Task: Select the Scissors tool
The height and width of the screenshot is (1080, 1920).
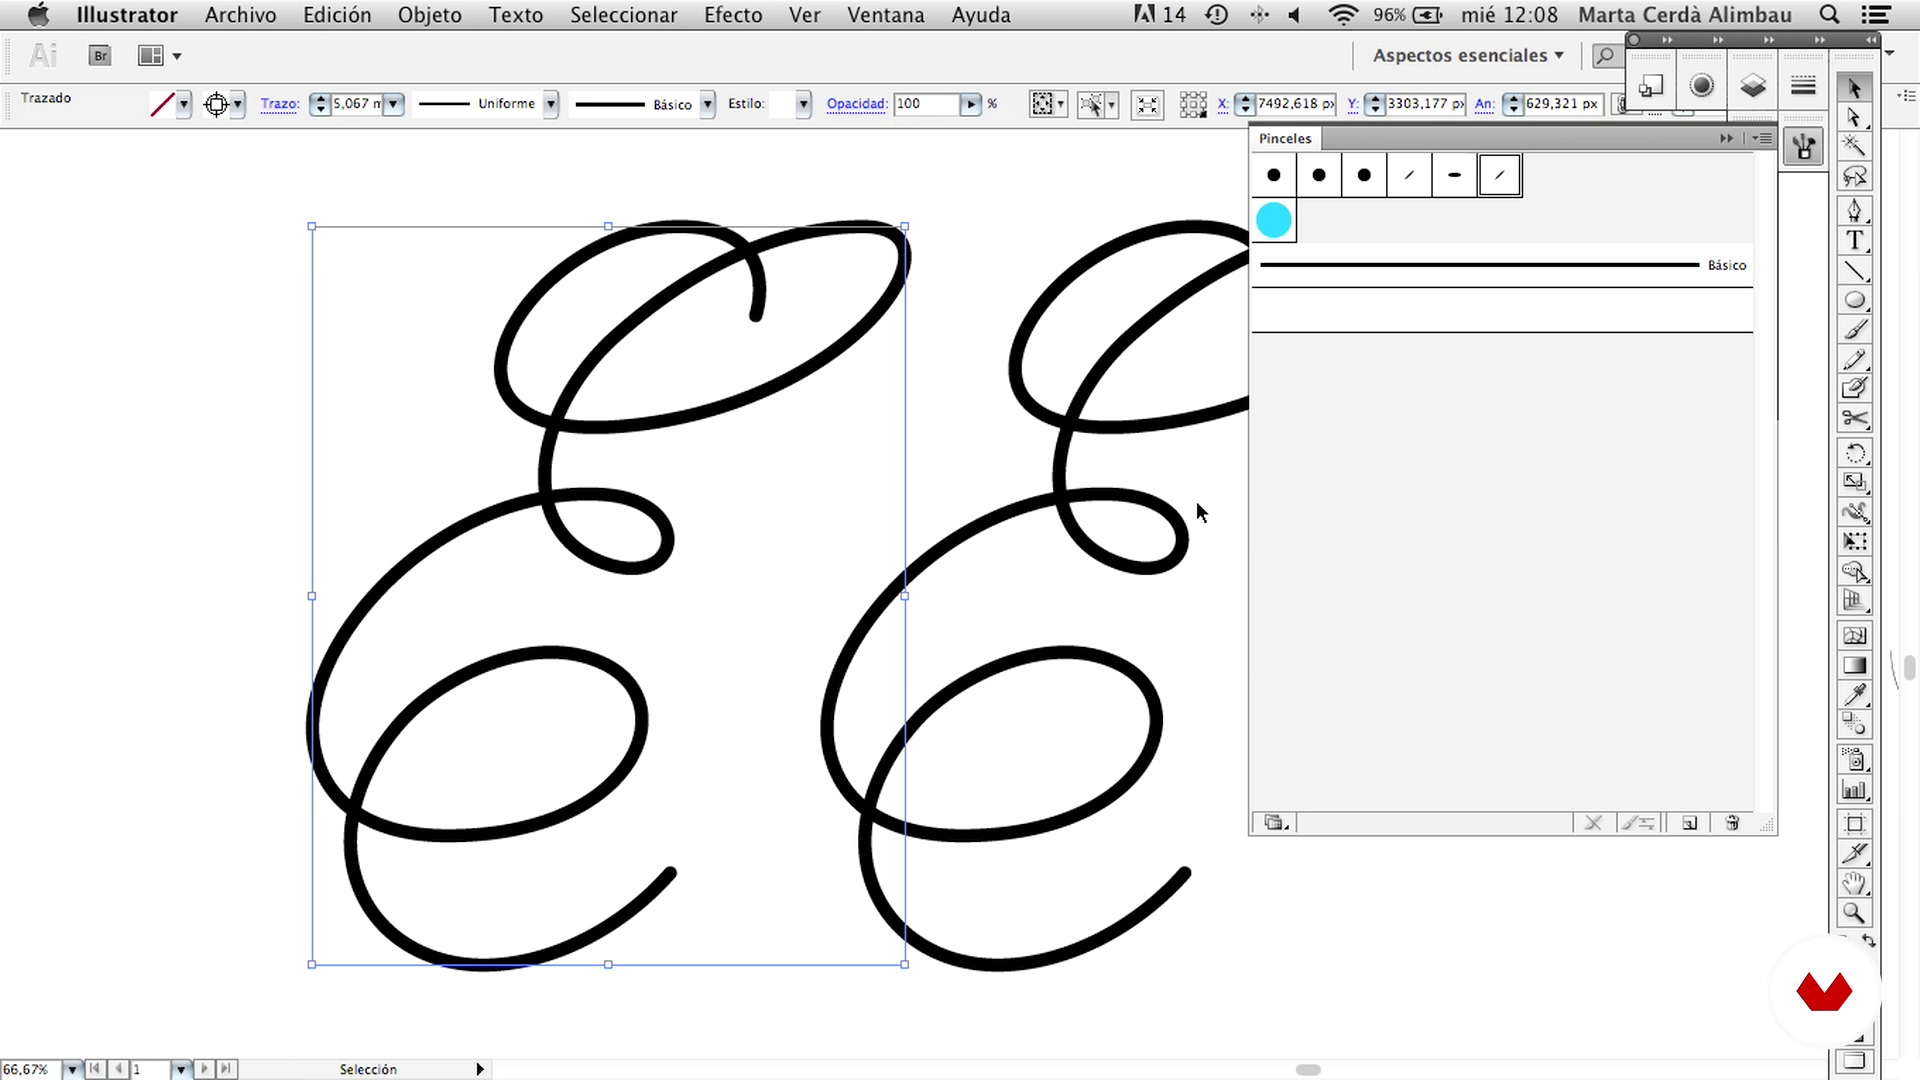Action: (x=1855, y=418)
